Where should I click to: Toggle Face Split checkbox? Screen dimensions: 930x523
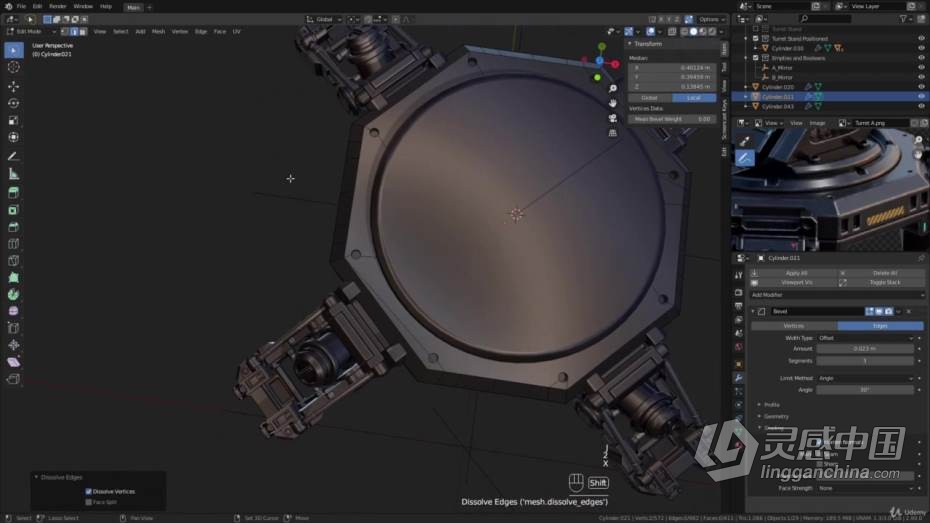[88, 502]
